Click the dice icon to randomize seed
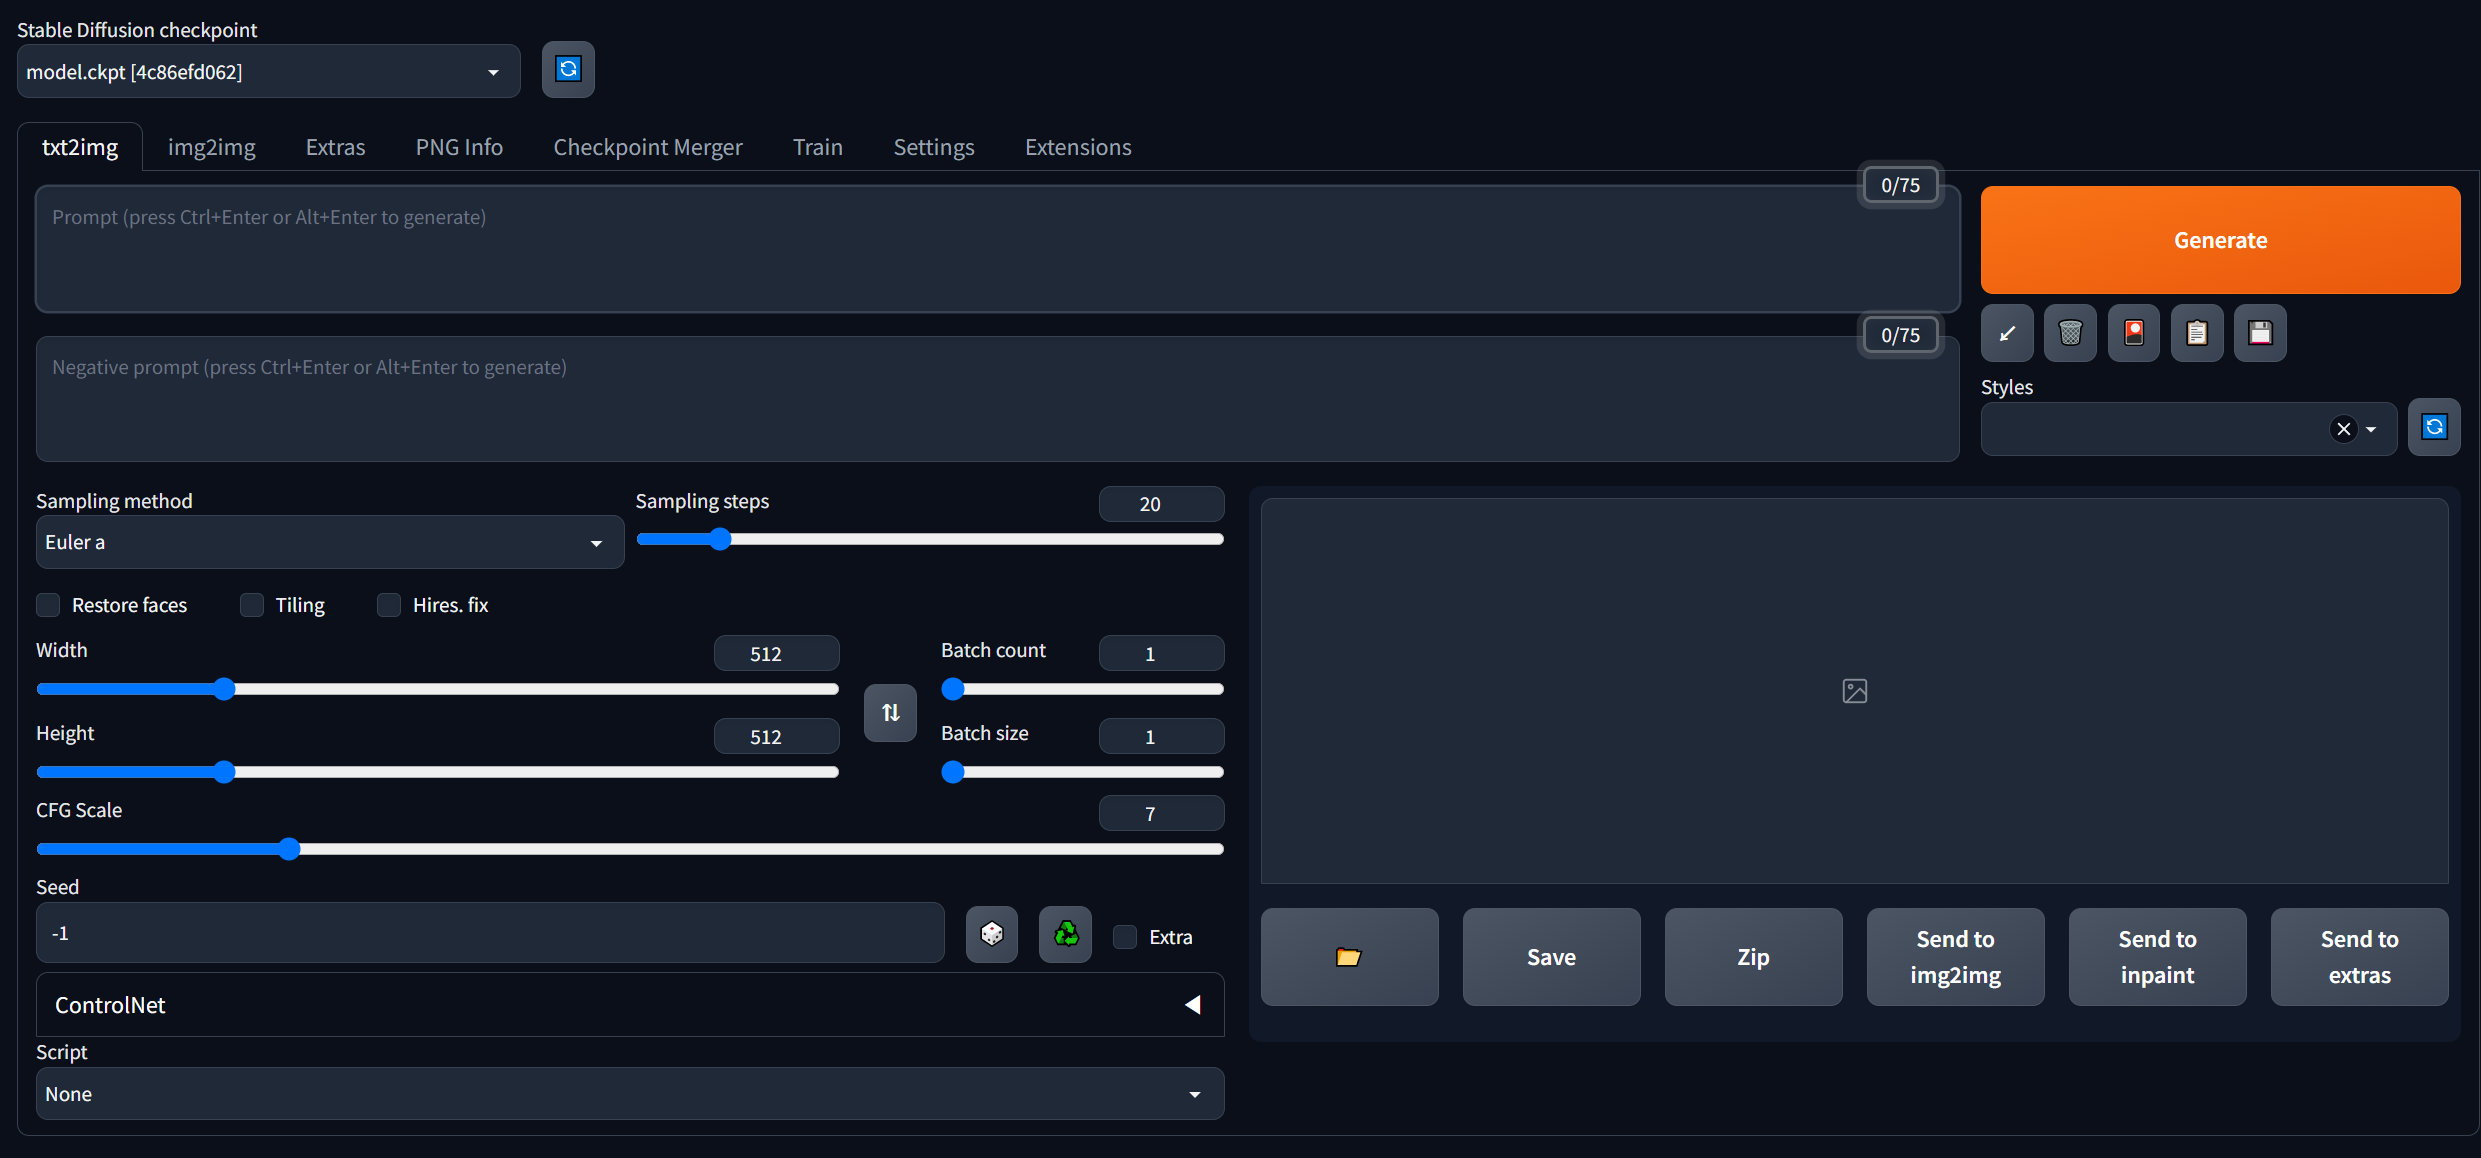The height and width of the screenshot is (1158, 2481). [x=992, y=934]
